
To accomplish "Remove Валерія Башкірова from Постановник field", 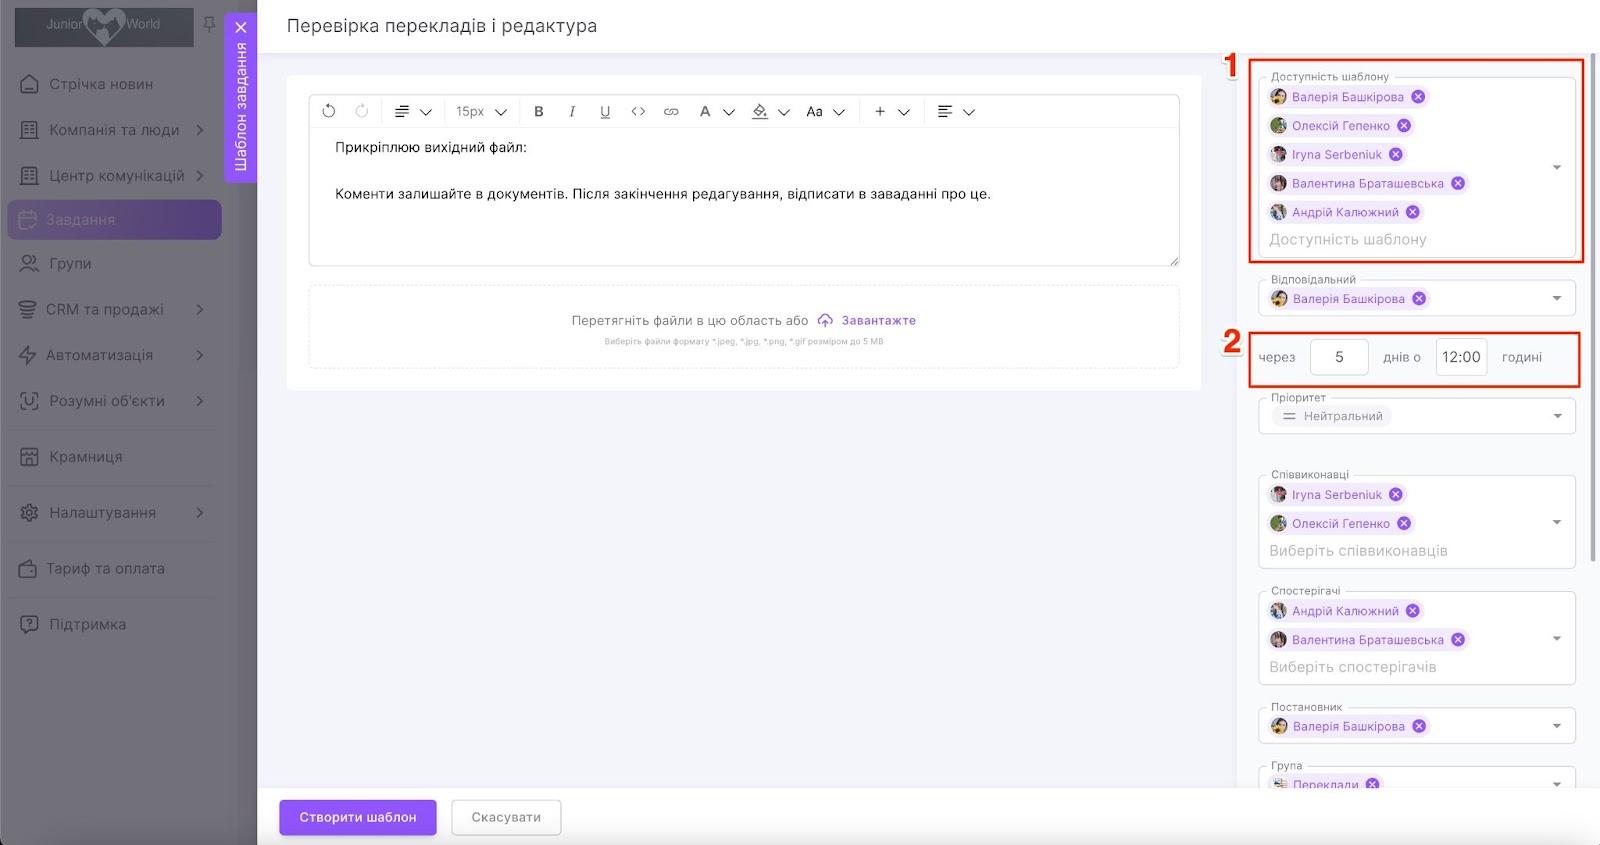I will tap(1419, 727).
